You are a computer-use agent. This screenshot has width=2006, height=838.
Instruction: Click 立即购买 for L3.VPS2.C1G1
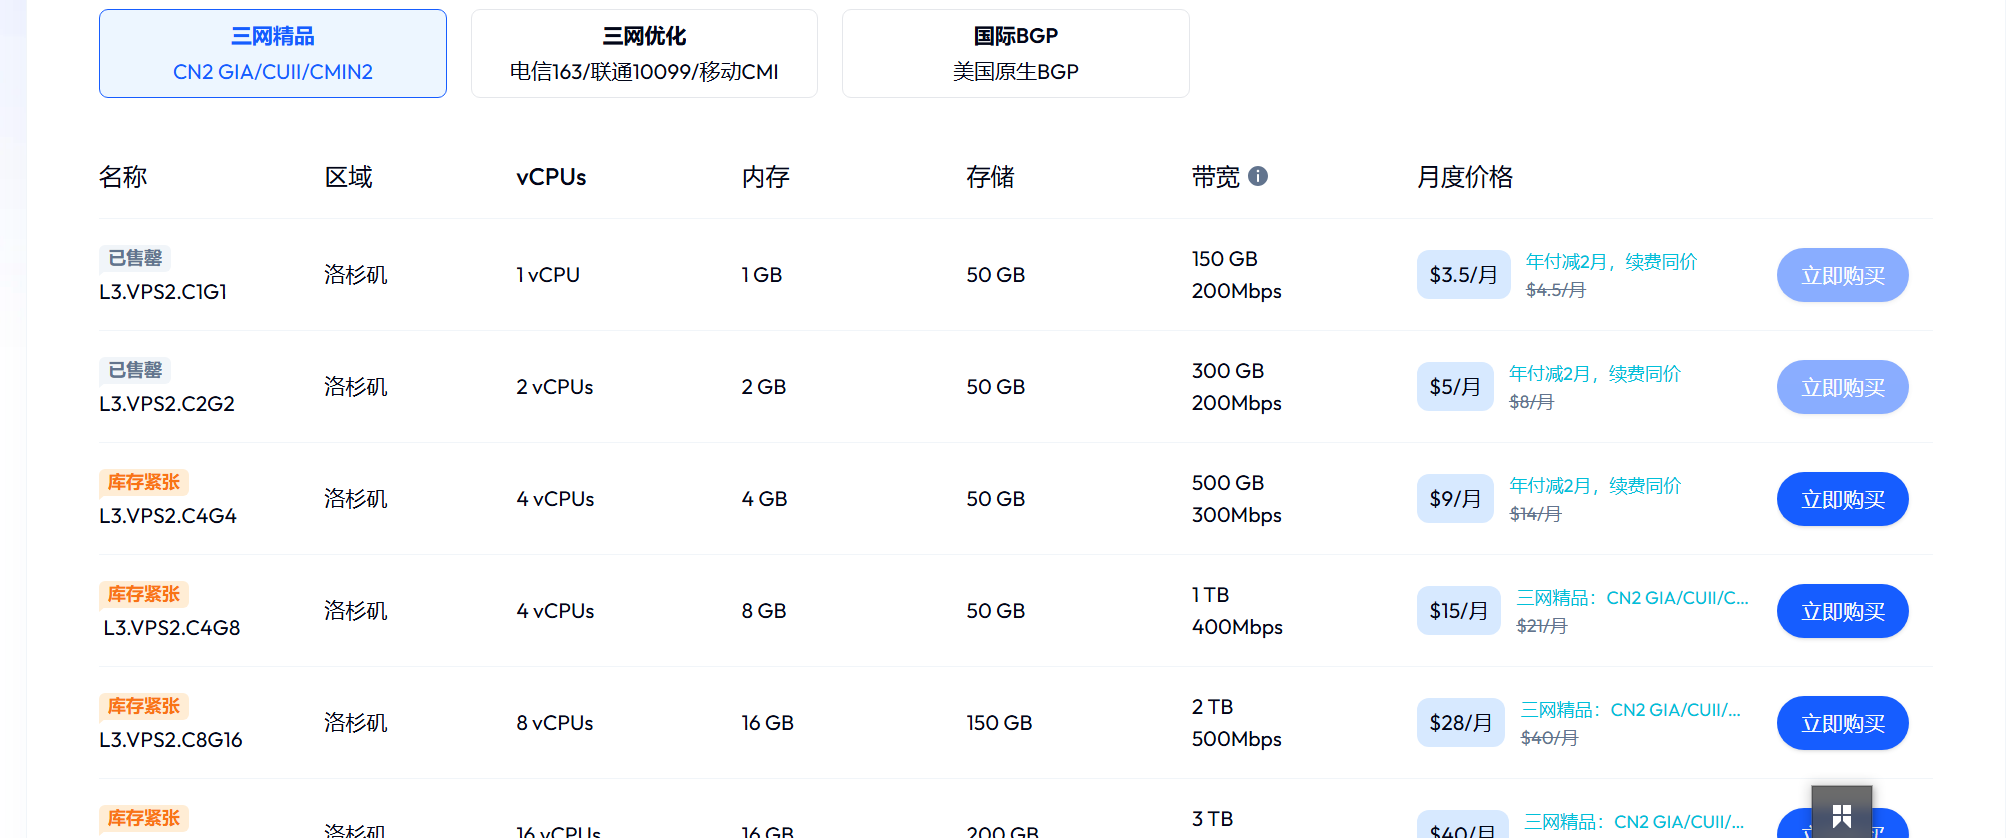[x=1842, y=275]
